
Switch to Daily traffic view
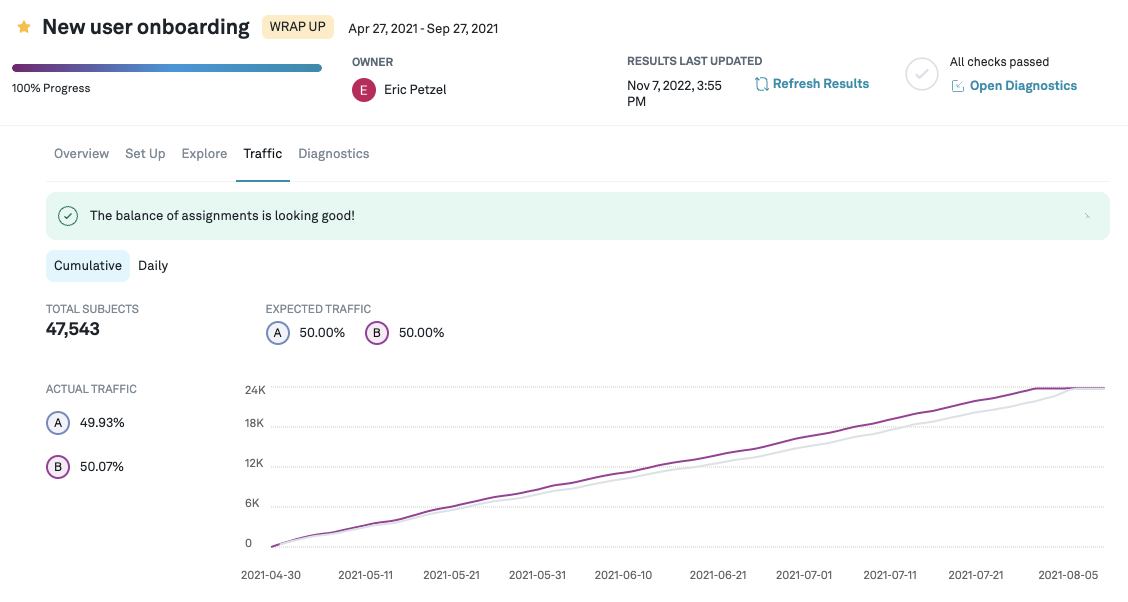tap(153, 266)
